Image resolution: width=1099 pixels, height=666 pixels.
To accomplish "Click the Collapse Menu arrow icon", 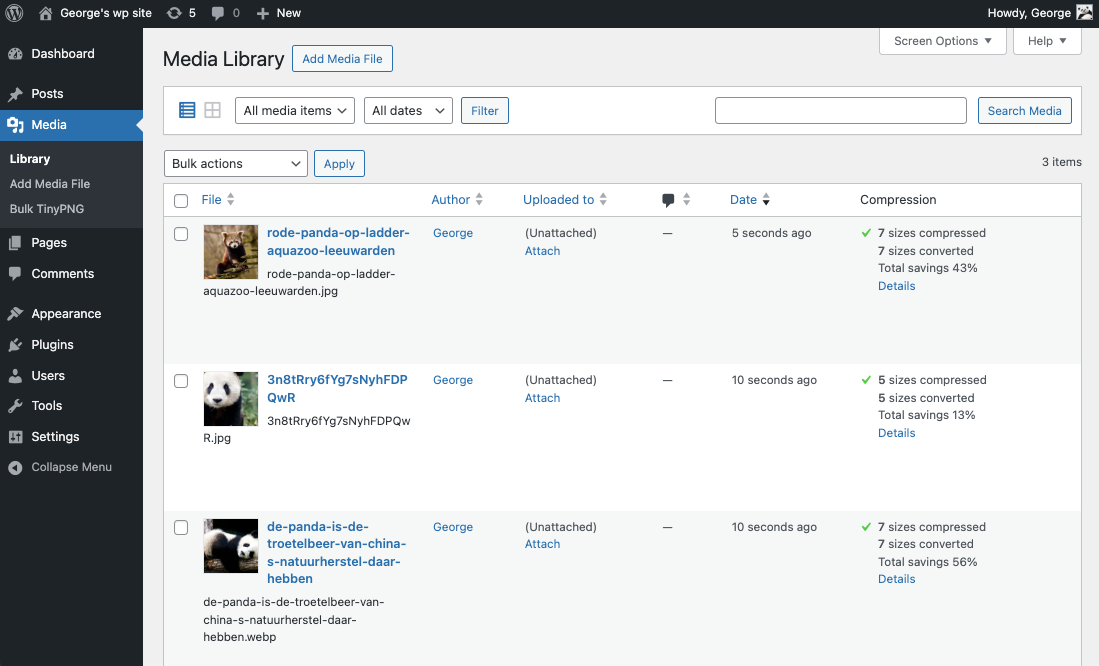I will [15, 468].
